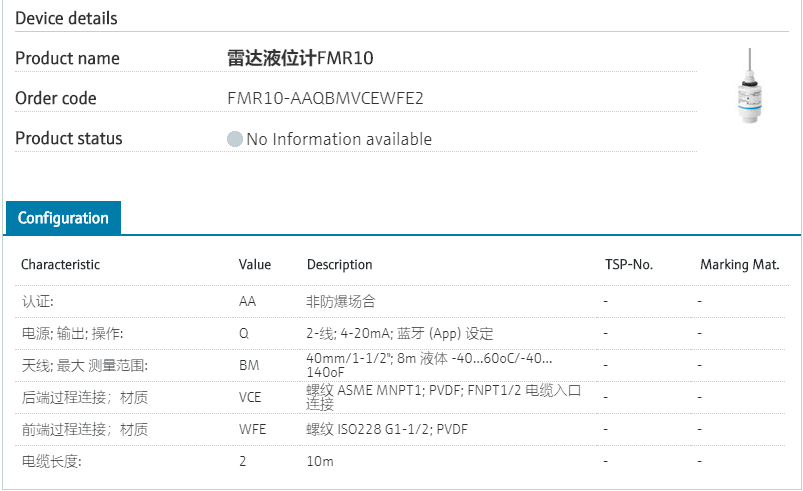This screenshot has height=491, width=803.
Task: Click the Value column header
Action: (255, 265)
